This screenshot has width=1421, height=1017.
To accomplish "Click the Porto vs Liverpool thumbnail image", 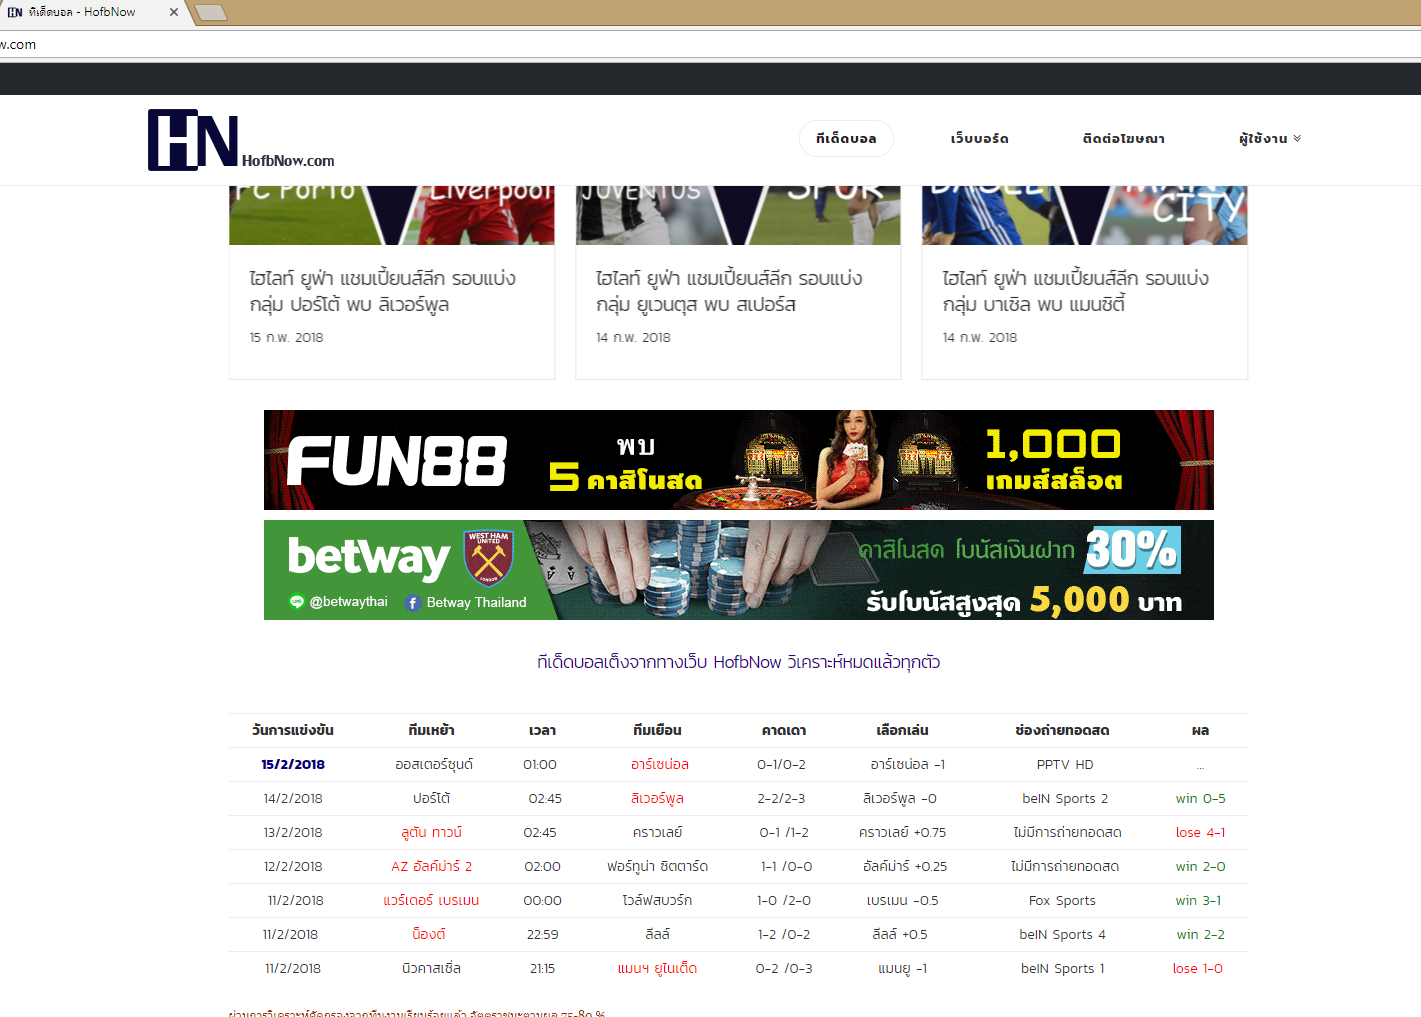I will pos(391,215).
